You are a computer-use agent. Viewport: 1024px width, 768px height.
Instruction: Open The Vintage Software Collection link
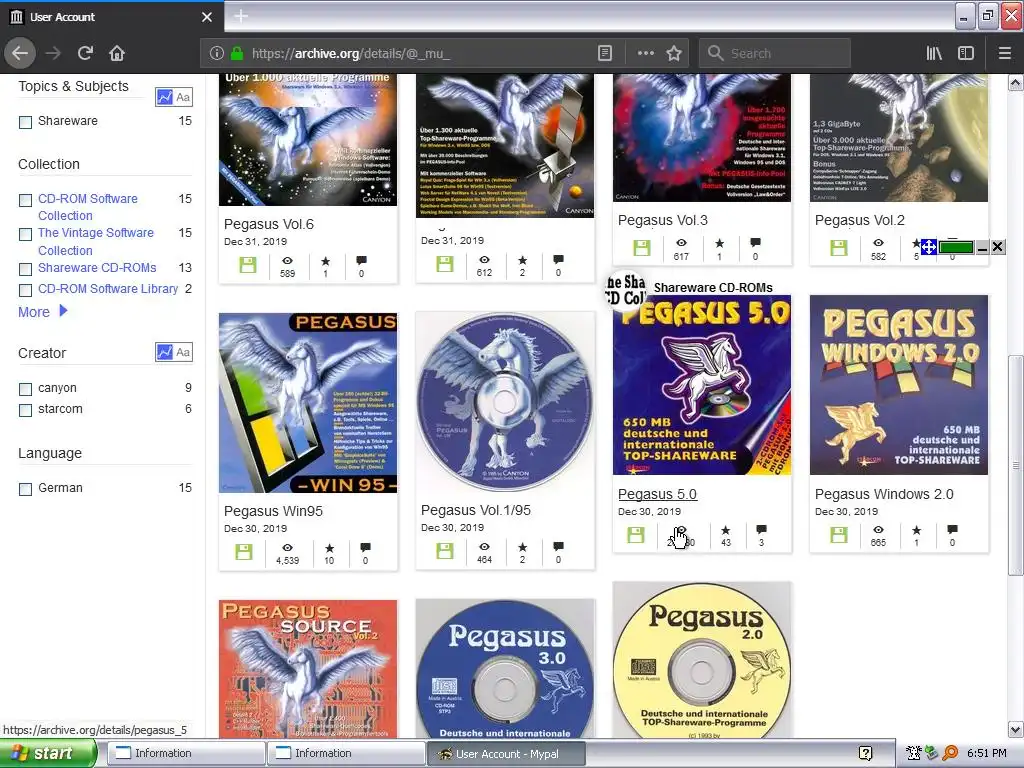tap(95, 242)
